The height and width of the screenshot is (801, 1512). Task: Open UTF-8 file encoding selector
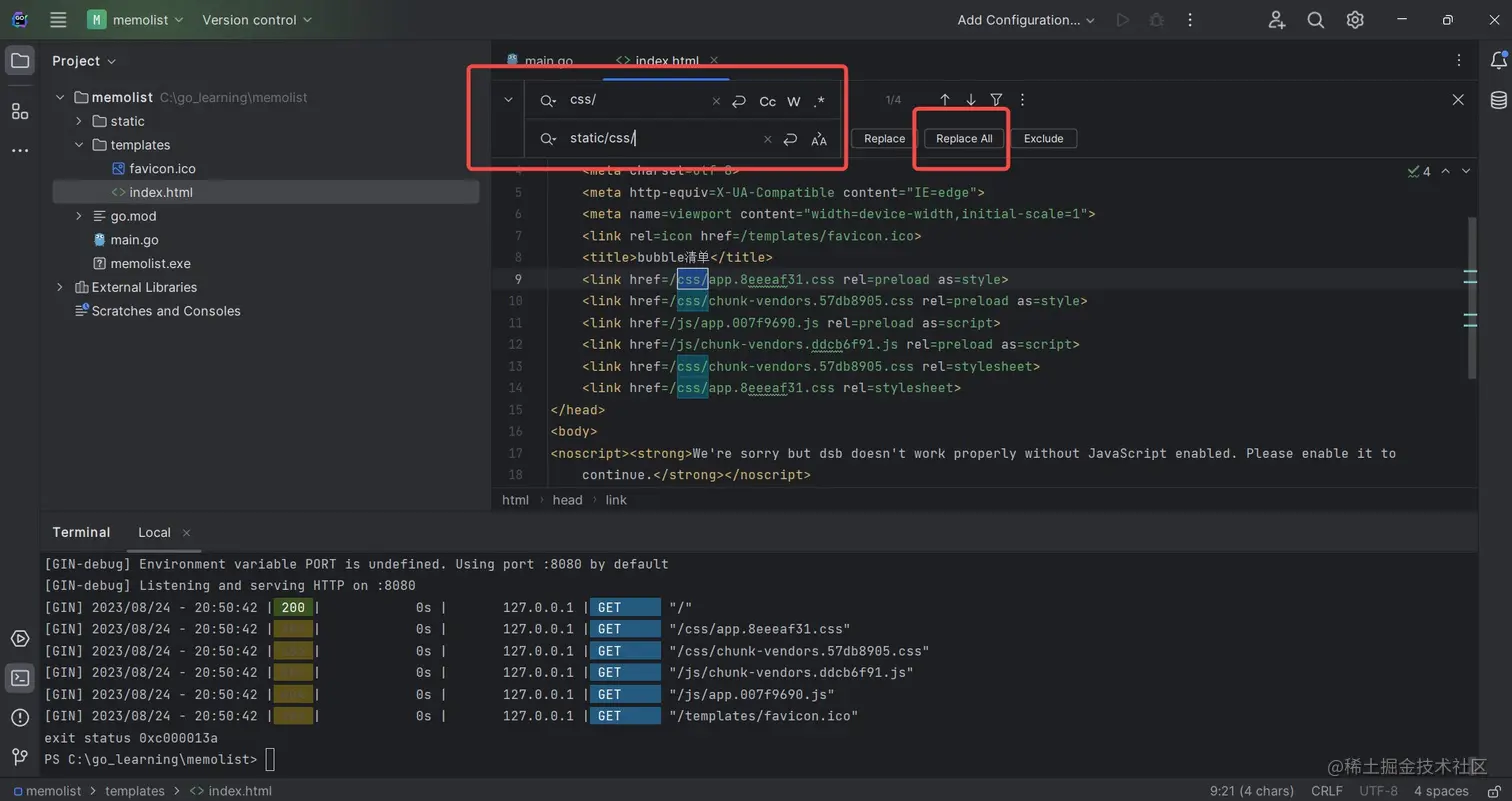click(x=1378, y=791)
